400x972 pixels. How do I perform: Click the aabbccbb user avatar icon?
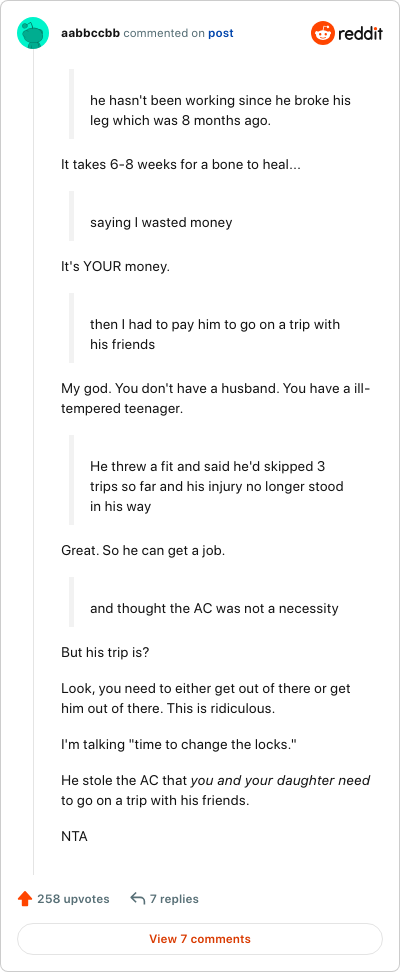(x=32, y=33)
